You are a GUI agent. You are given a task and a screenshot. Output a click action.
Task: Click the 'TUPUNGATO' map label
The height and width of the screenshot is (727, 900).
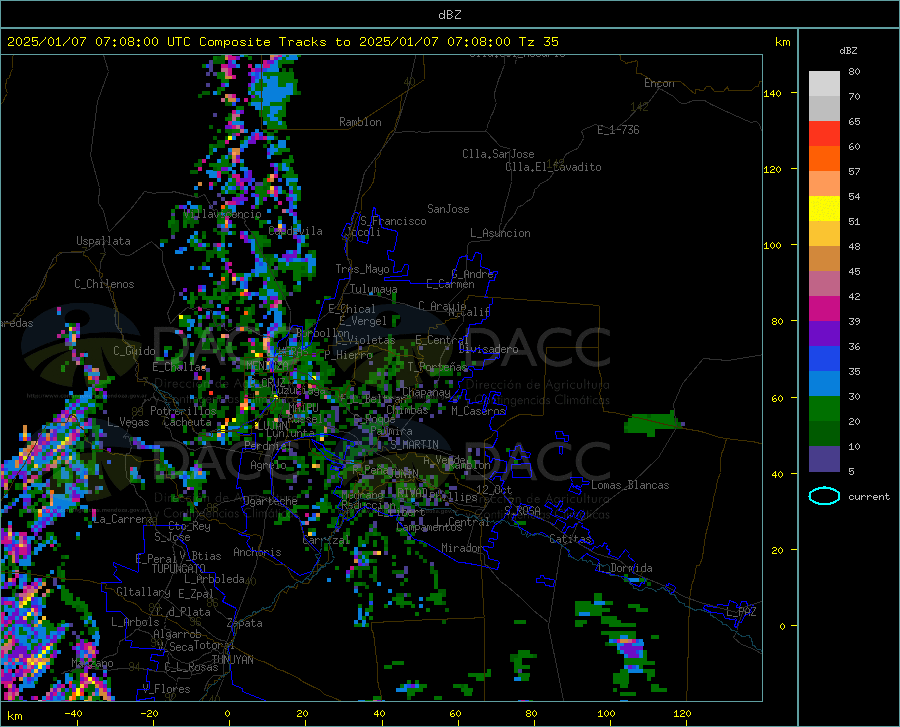179,569
